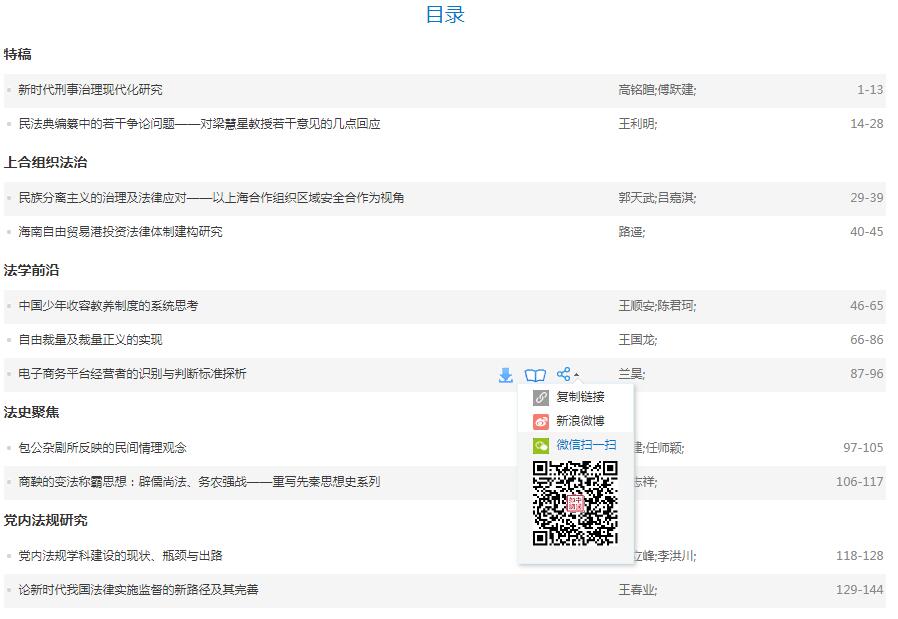Click the download icon for the e-commerce article
Image resolution: width=898 pixels, height=619 pixels.
click(506, 375)
